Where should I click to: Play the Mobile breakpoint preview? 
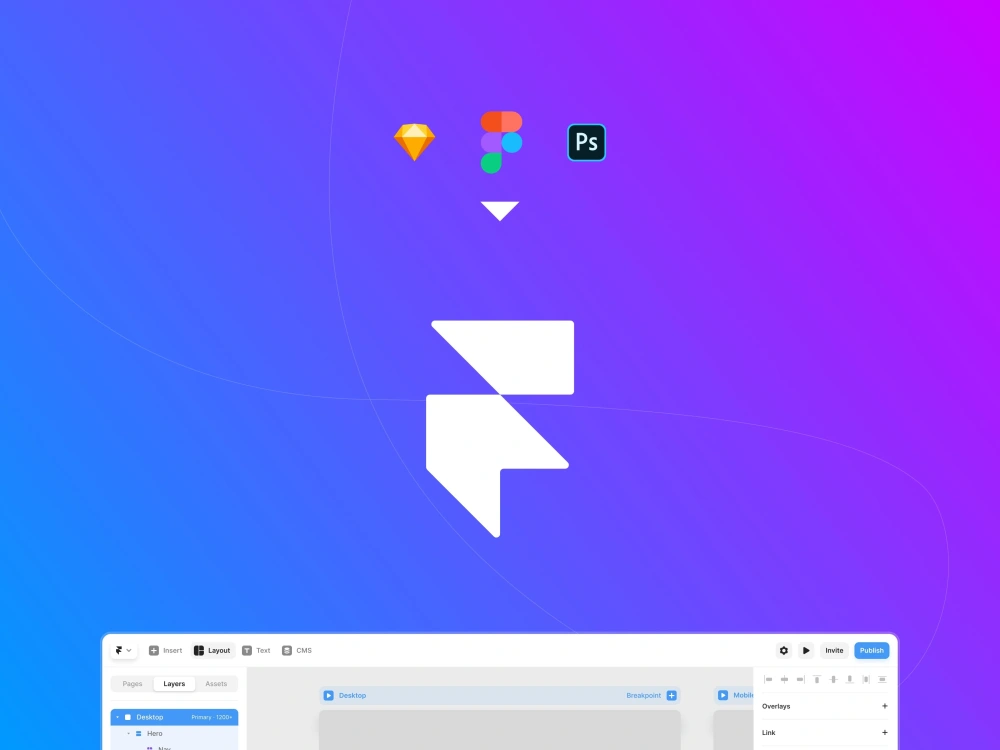pos(723,695)
